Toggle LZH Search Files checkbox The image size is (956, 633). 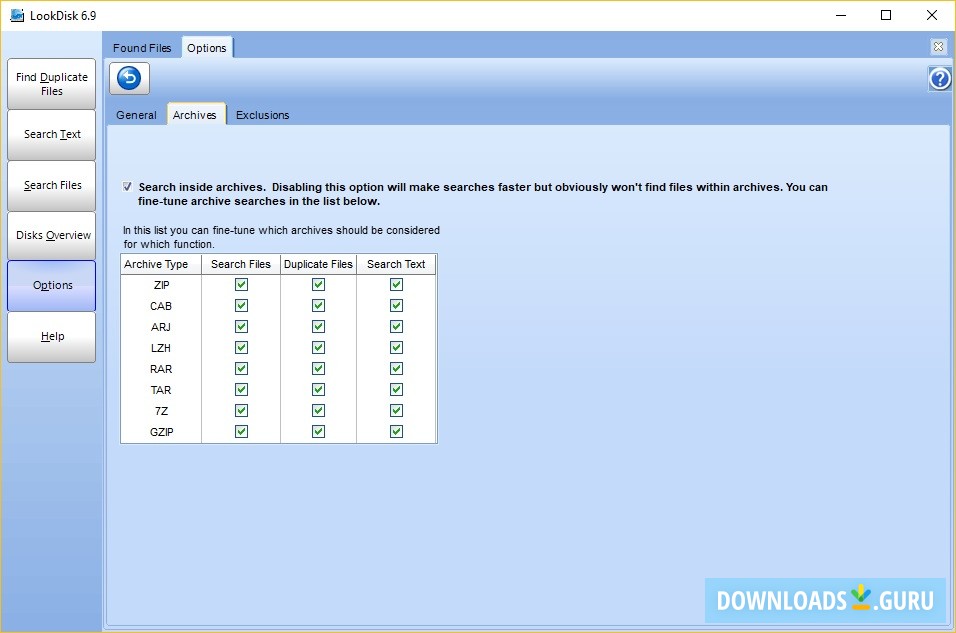241,348
